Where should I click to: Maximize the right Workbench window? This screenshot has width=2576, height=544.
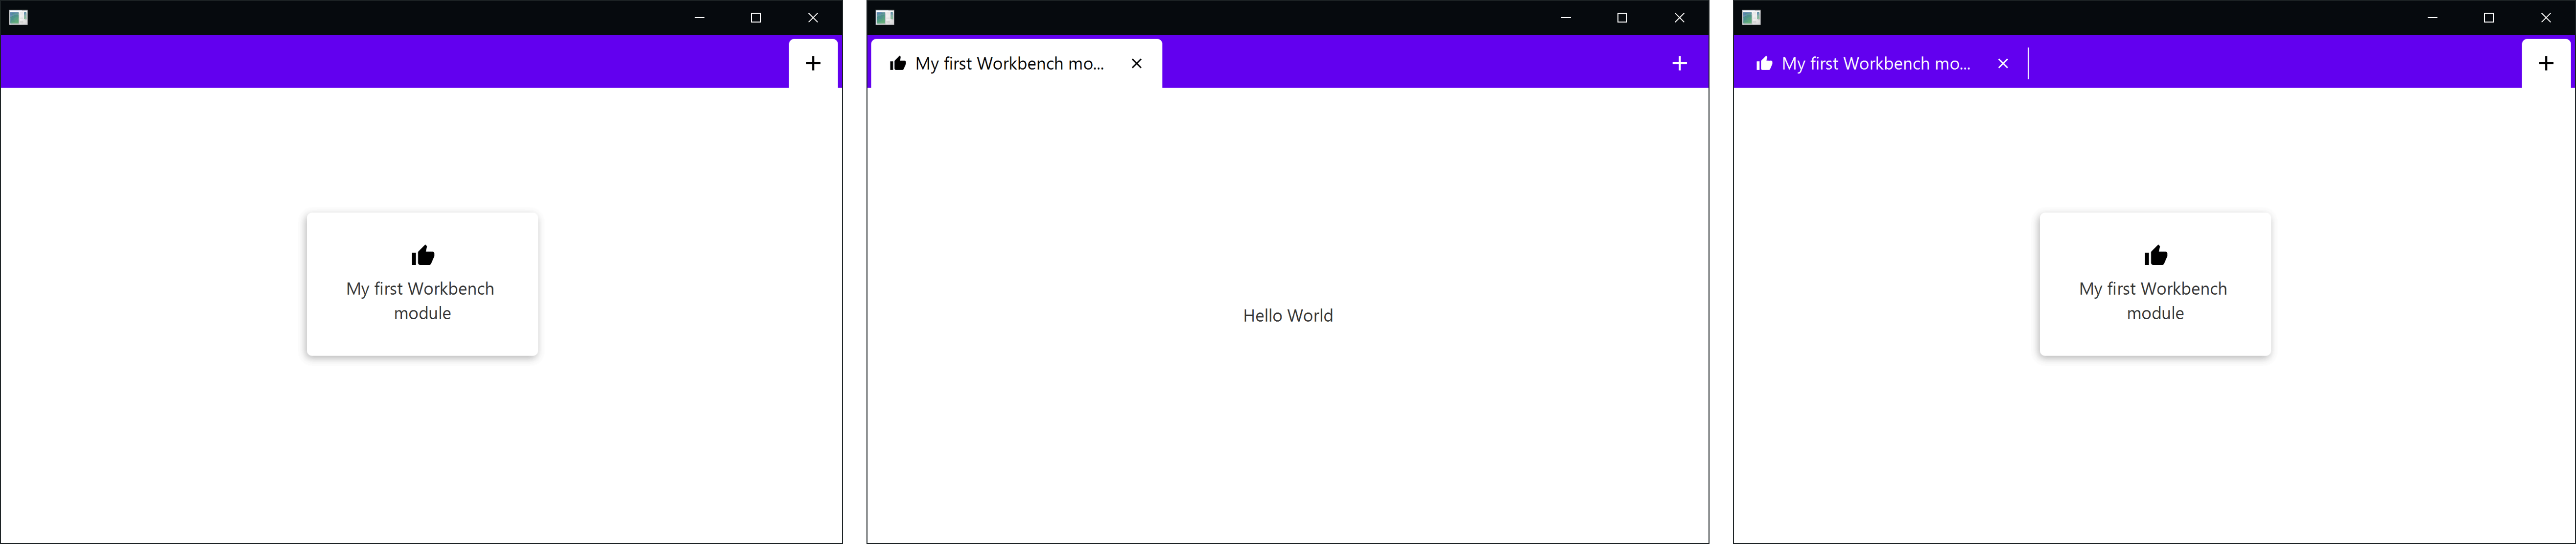click(x=2488, y=18)
